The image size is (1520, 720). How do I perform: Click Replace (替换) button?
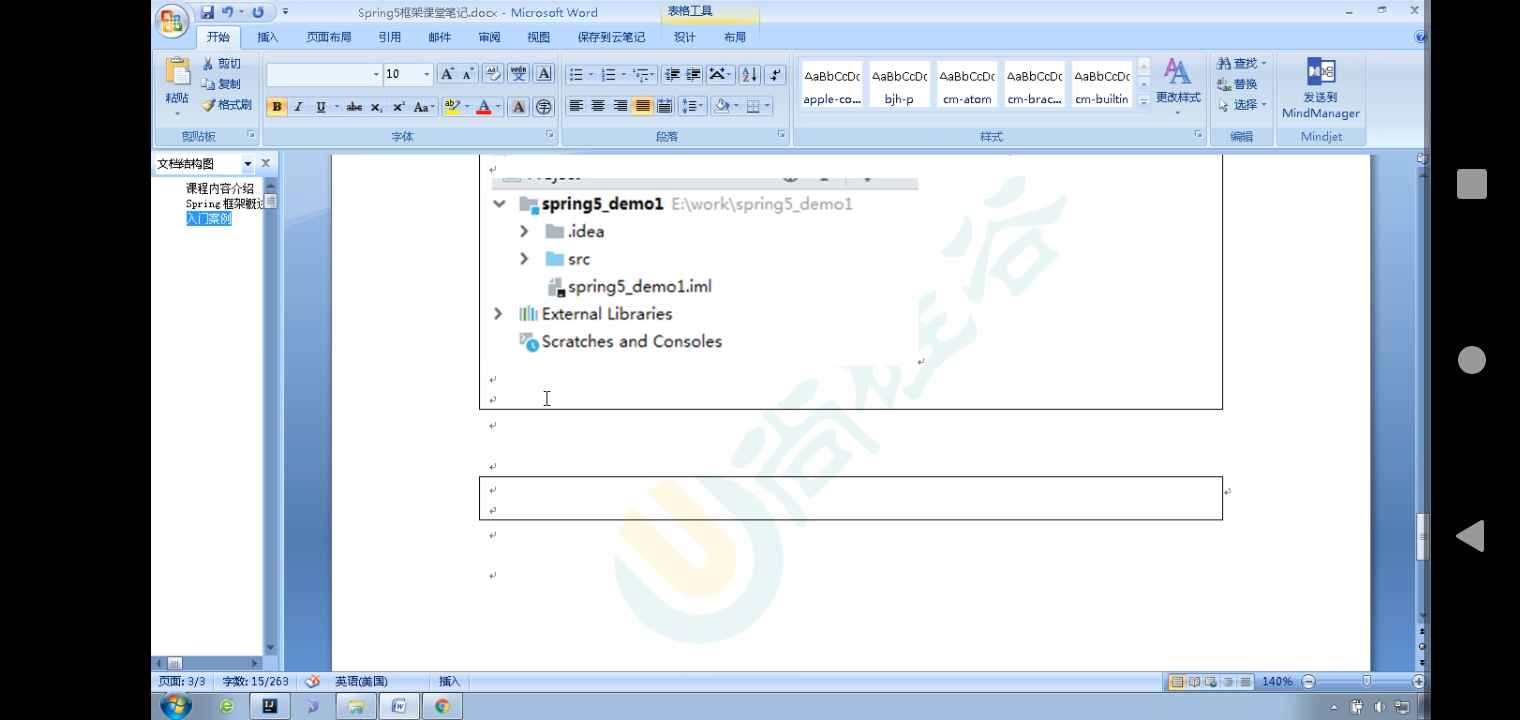tap(1237, 84)
